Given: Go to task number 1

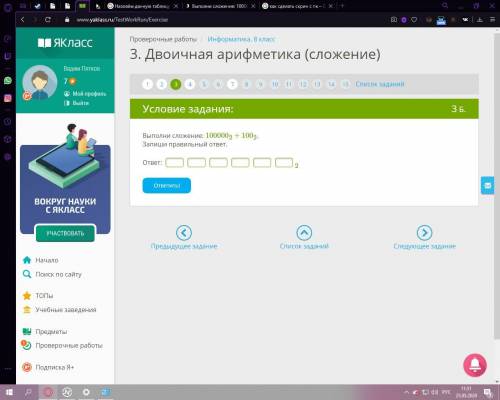Looking at the screenshot, I should pyautogui.click(x=147, y=84).
